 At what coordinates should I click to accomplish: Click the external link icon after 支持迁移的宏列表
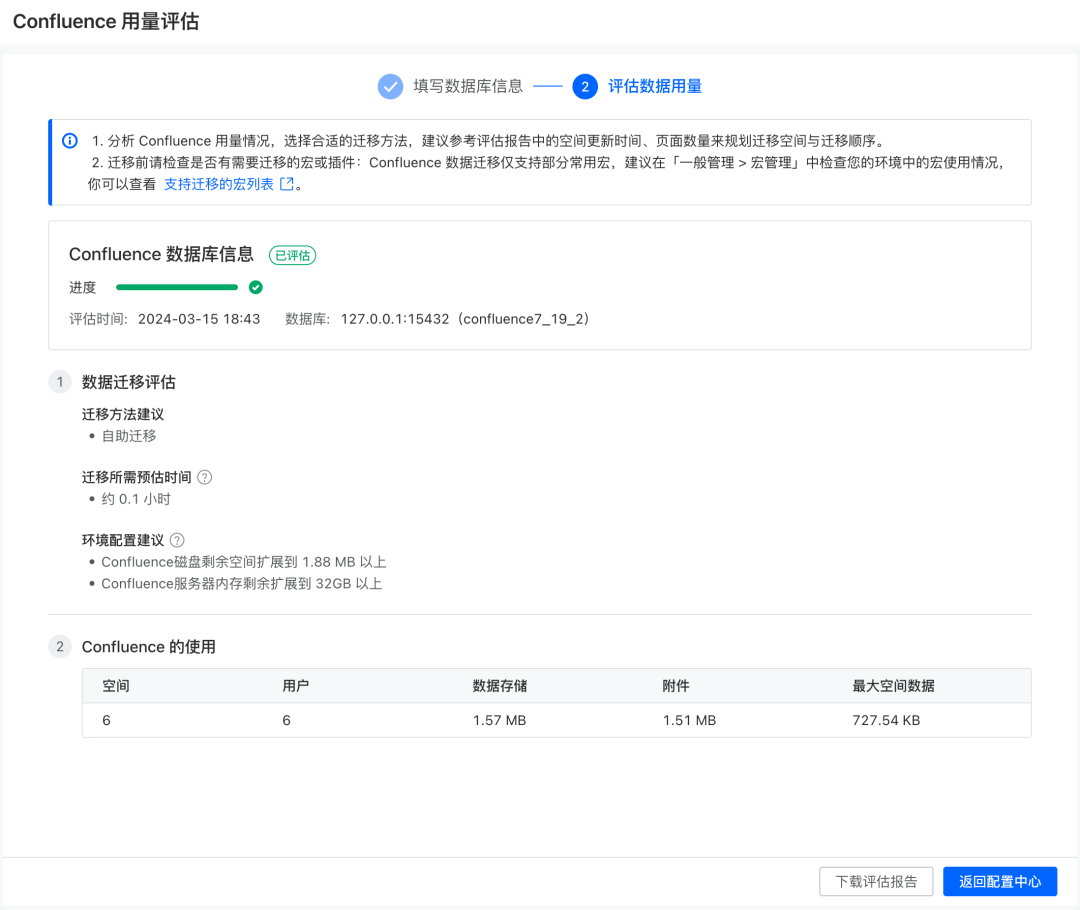(x=287, y=184)
